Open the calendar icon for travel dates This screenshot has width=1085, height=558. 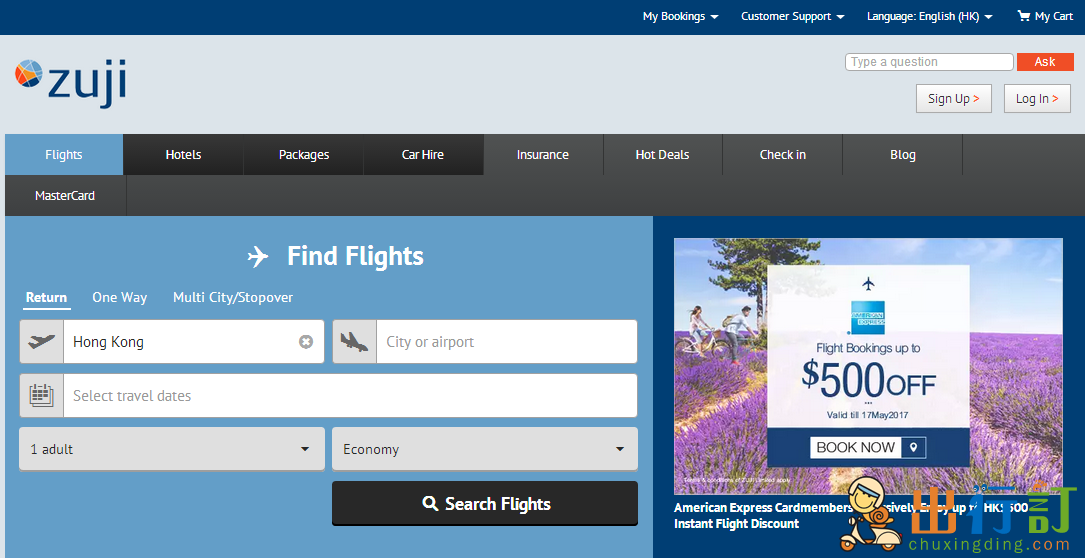click(x=42, y=395)
